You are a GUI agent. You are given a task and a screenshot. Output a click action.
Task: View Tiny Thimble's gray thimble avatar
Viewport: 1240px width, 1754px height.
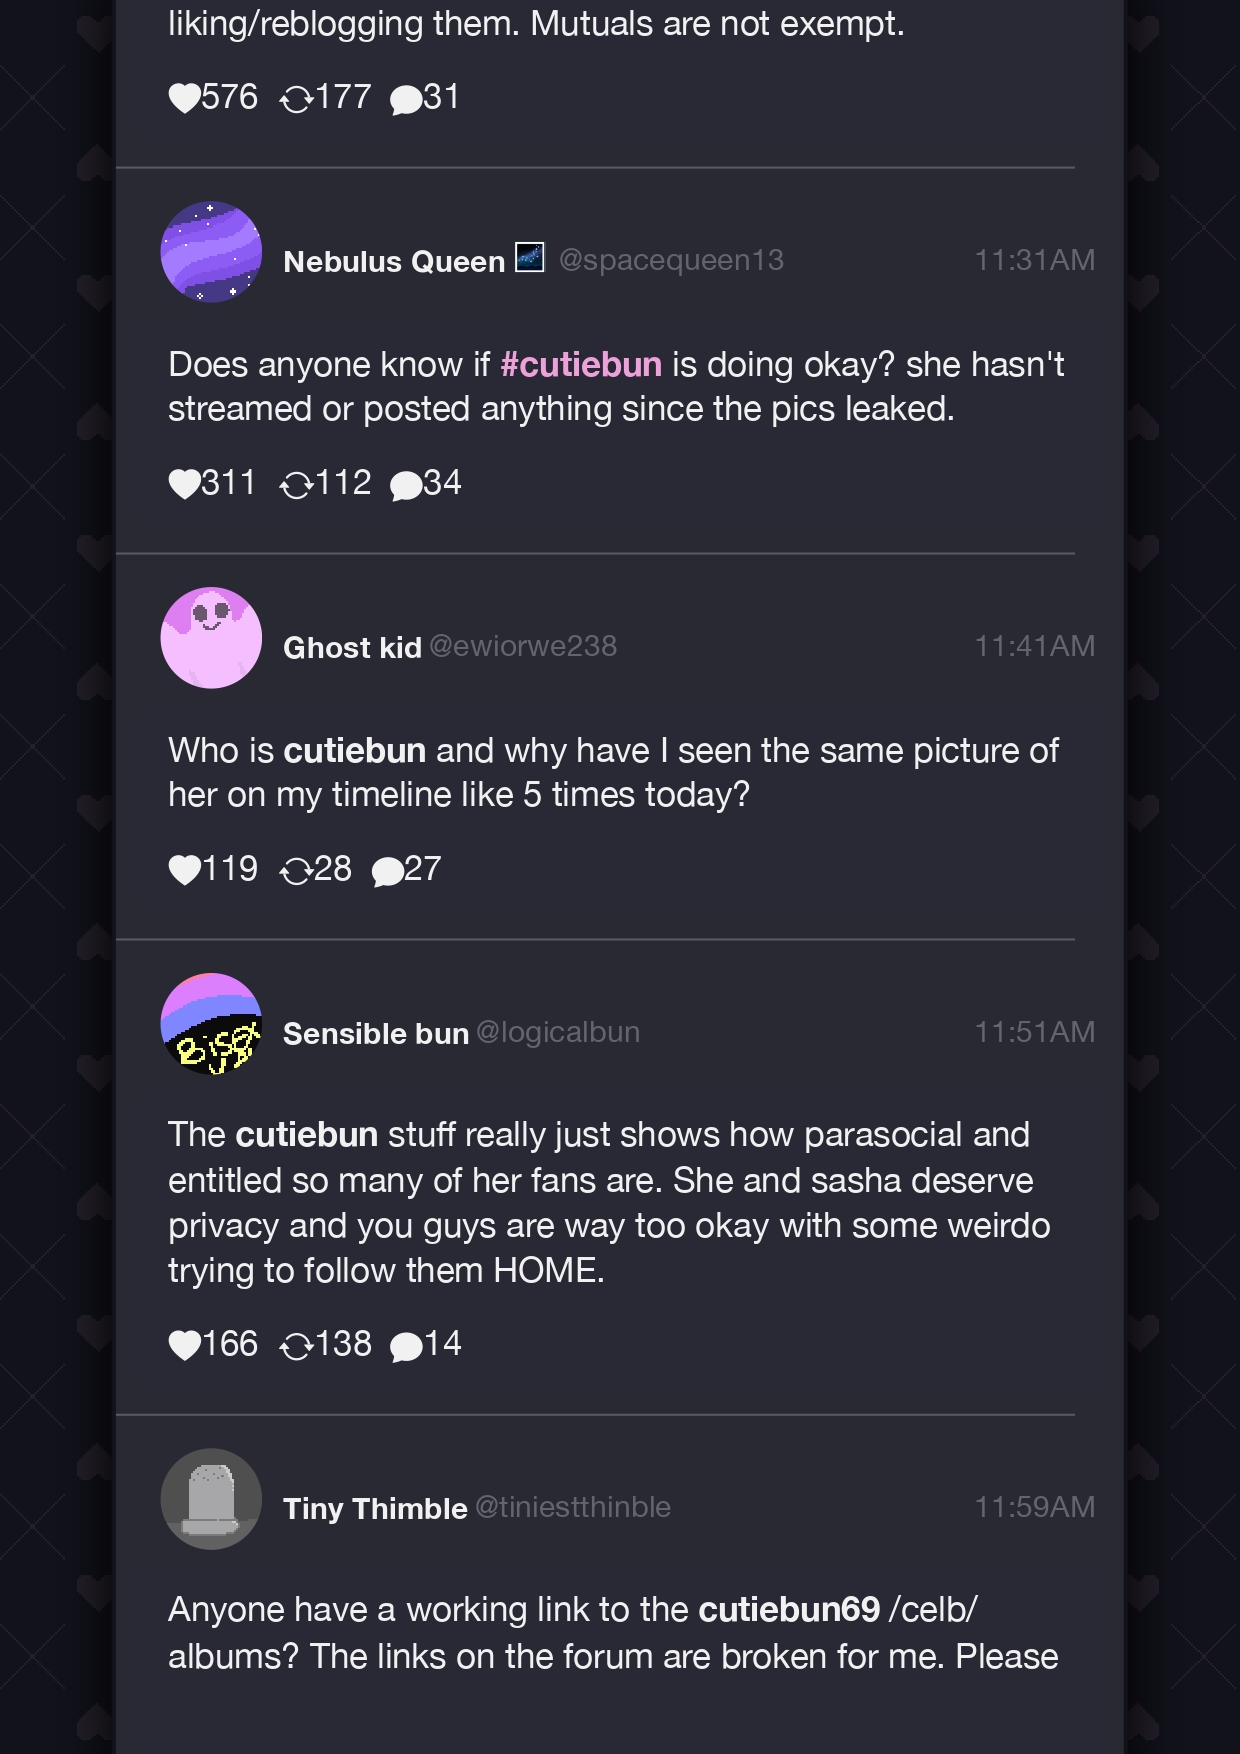tap(211, 1499)
